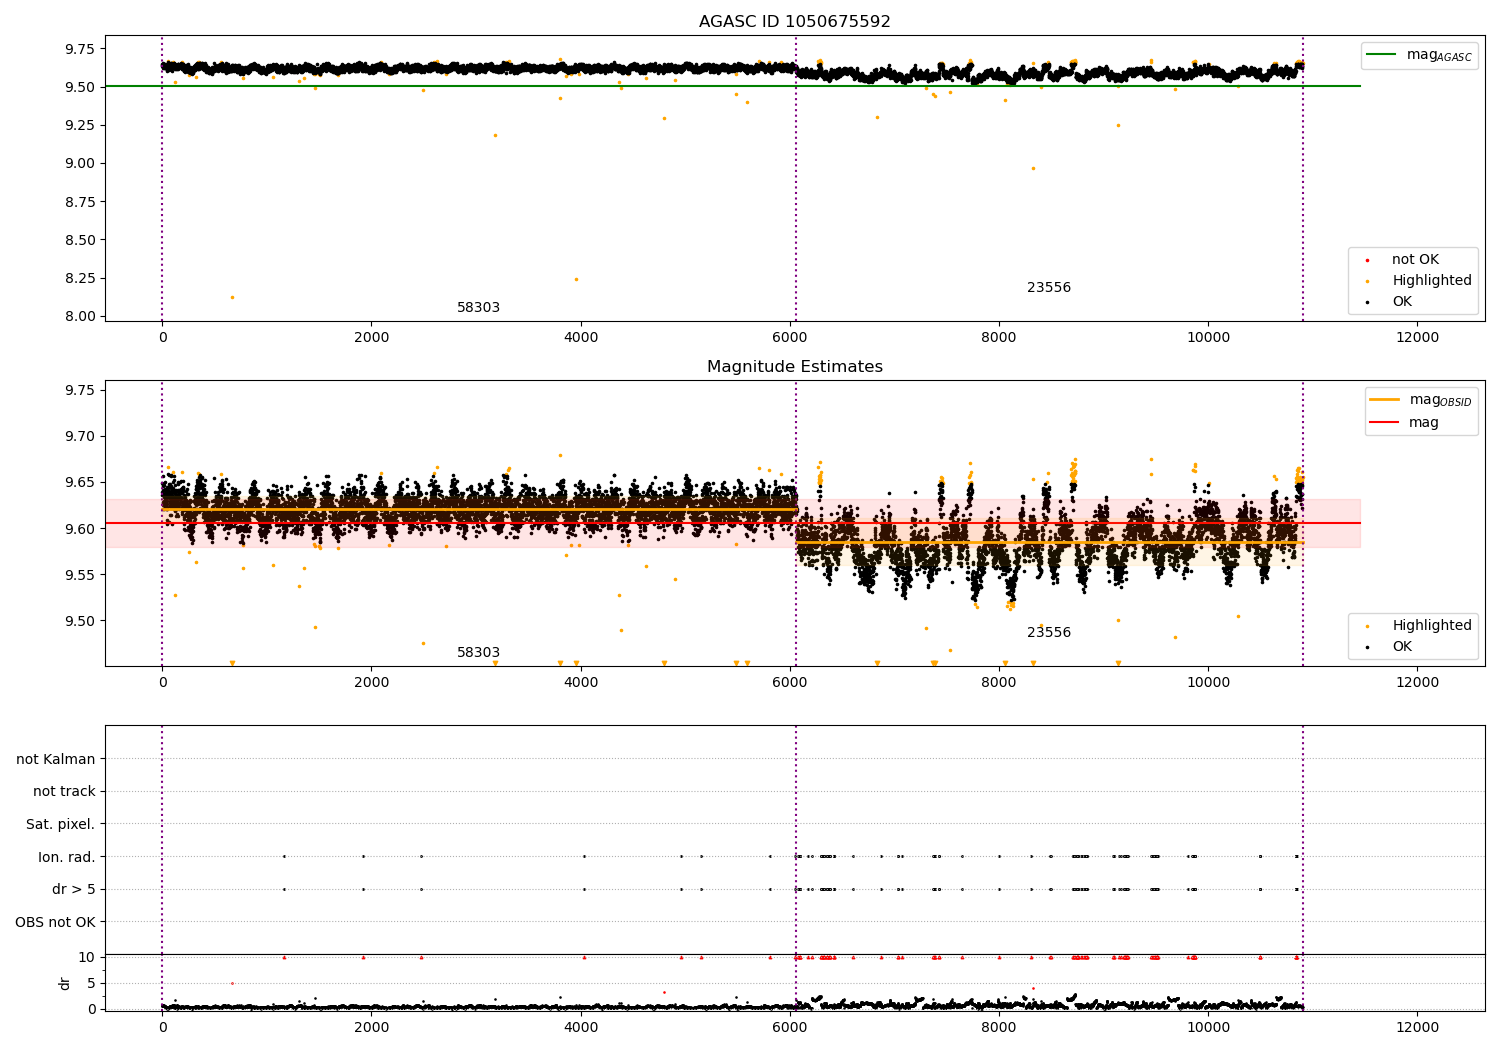Click the 9.75 y-tick label in the top plot
Image resolution: width=1500 pixels, height=1050 pixels.
pos(79,49)
